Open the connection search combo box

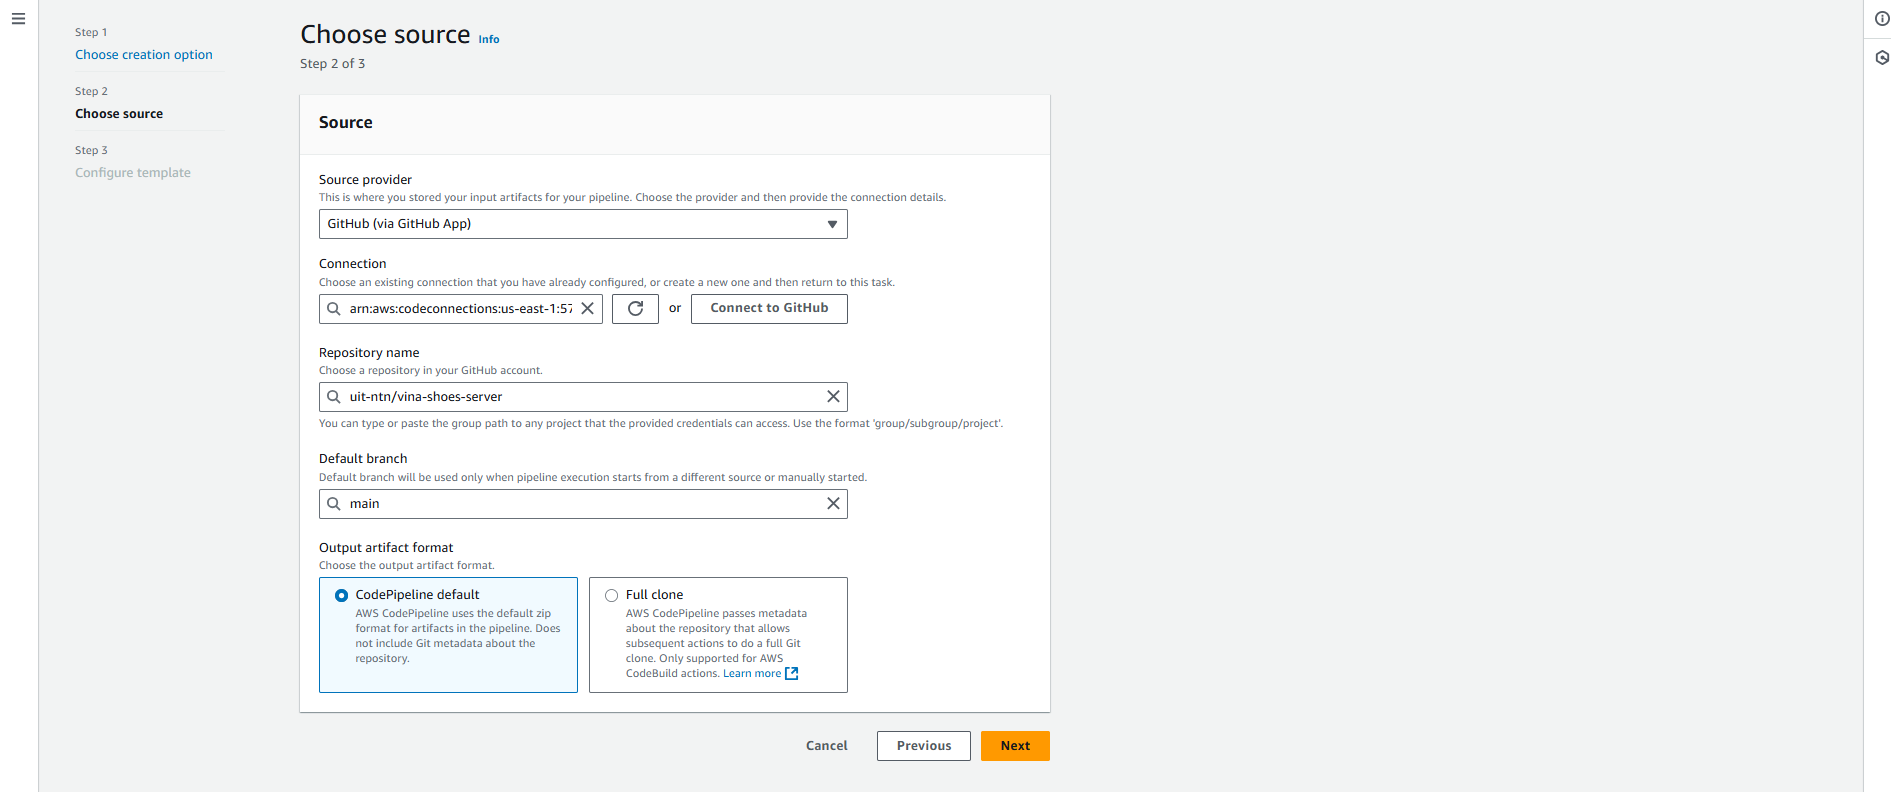460,309
